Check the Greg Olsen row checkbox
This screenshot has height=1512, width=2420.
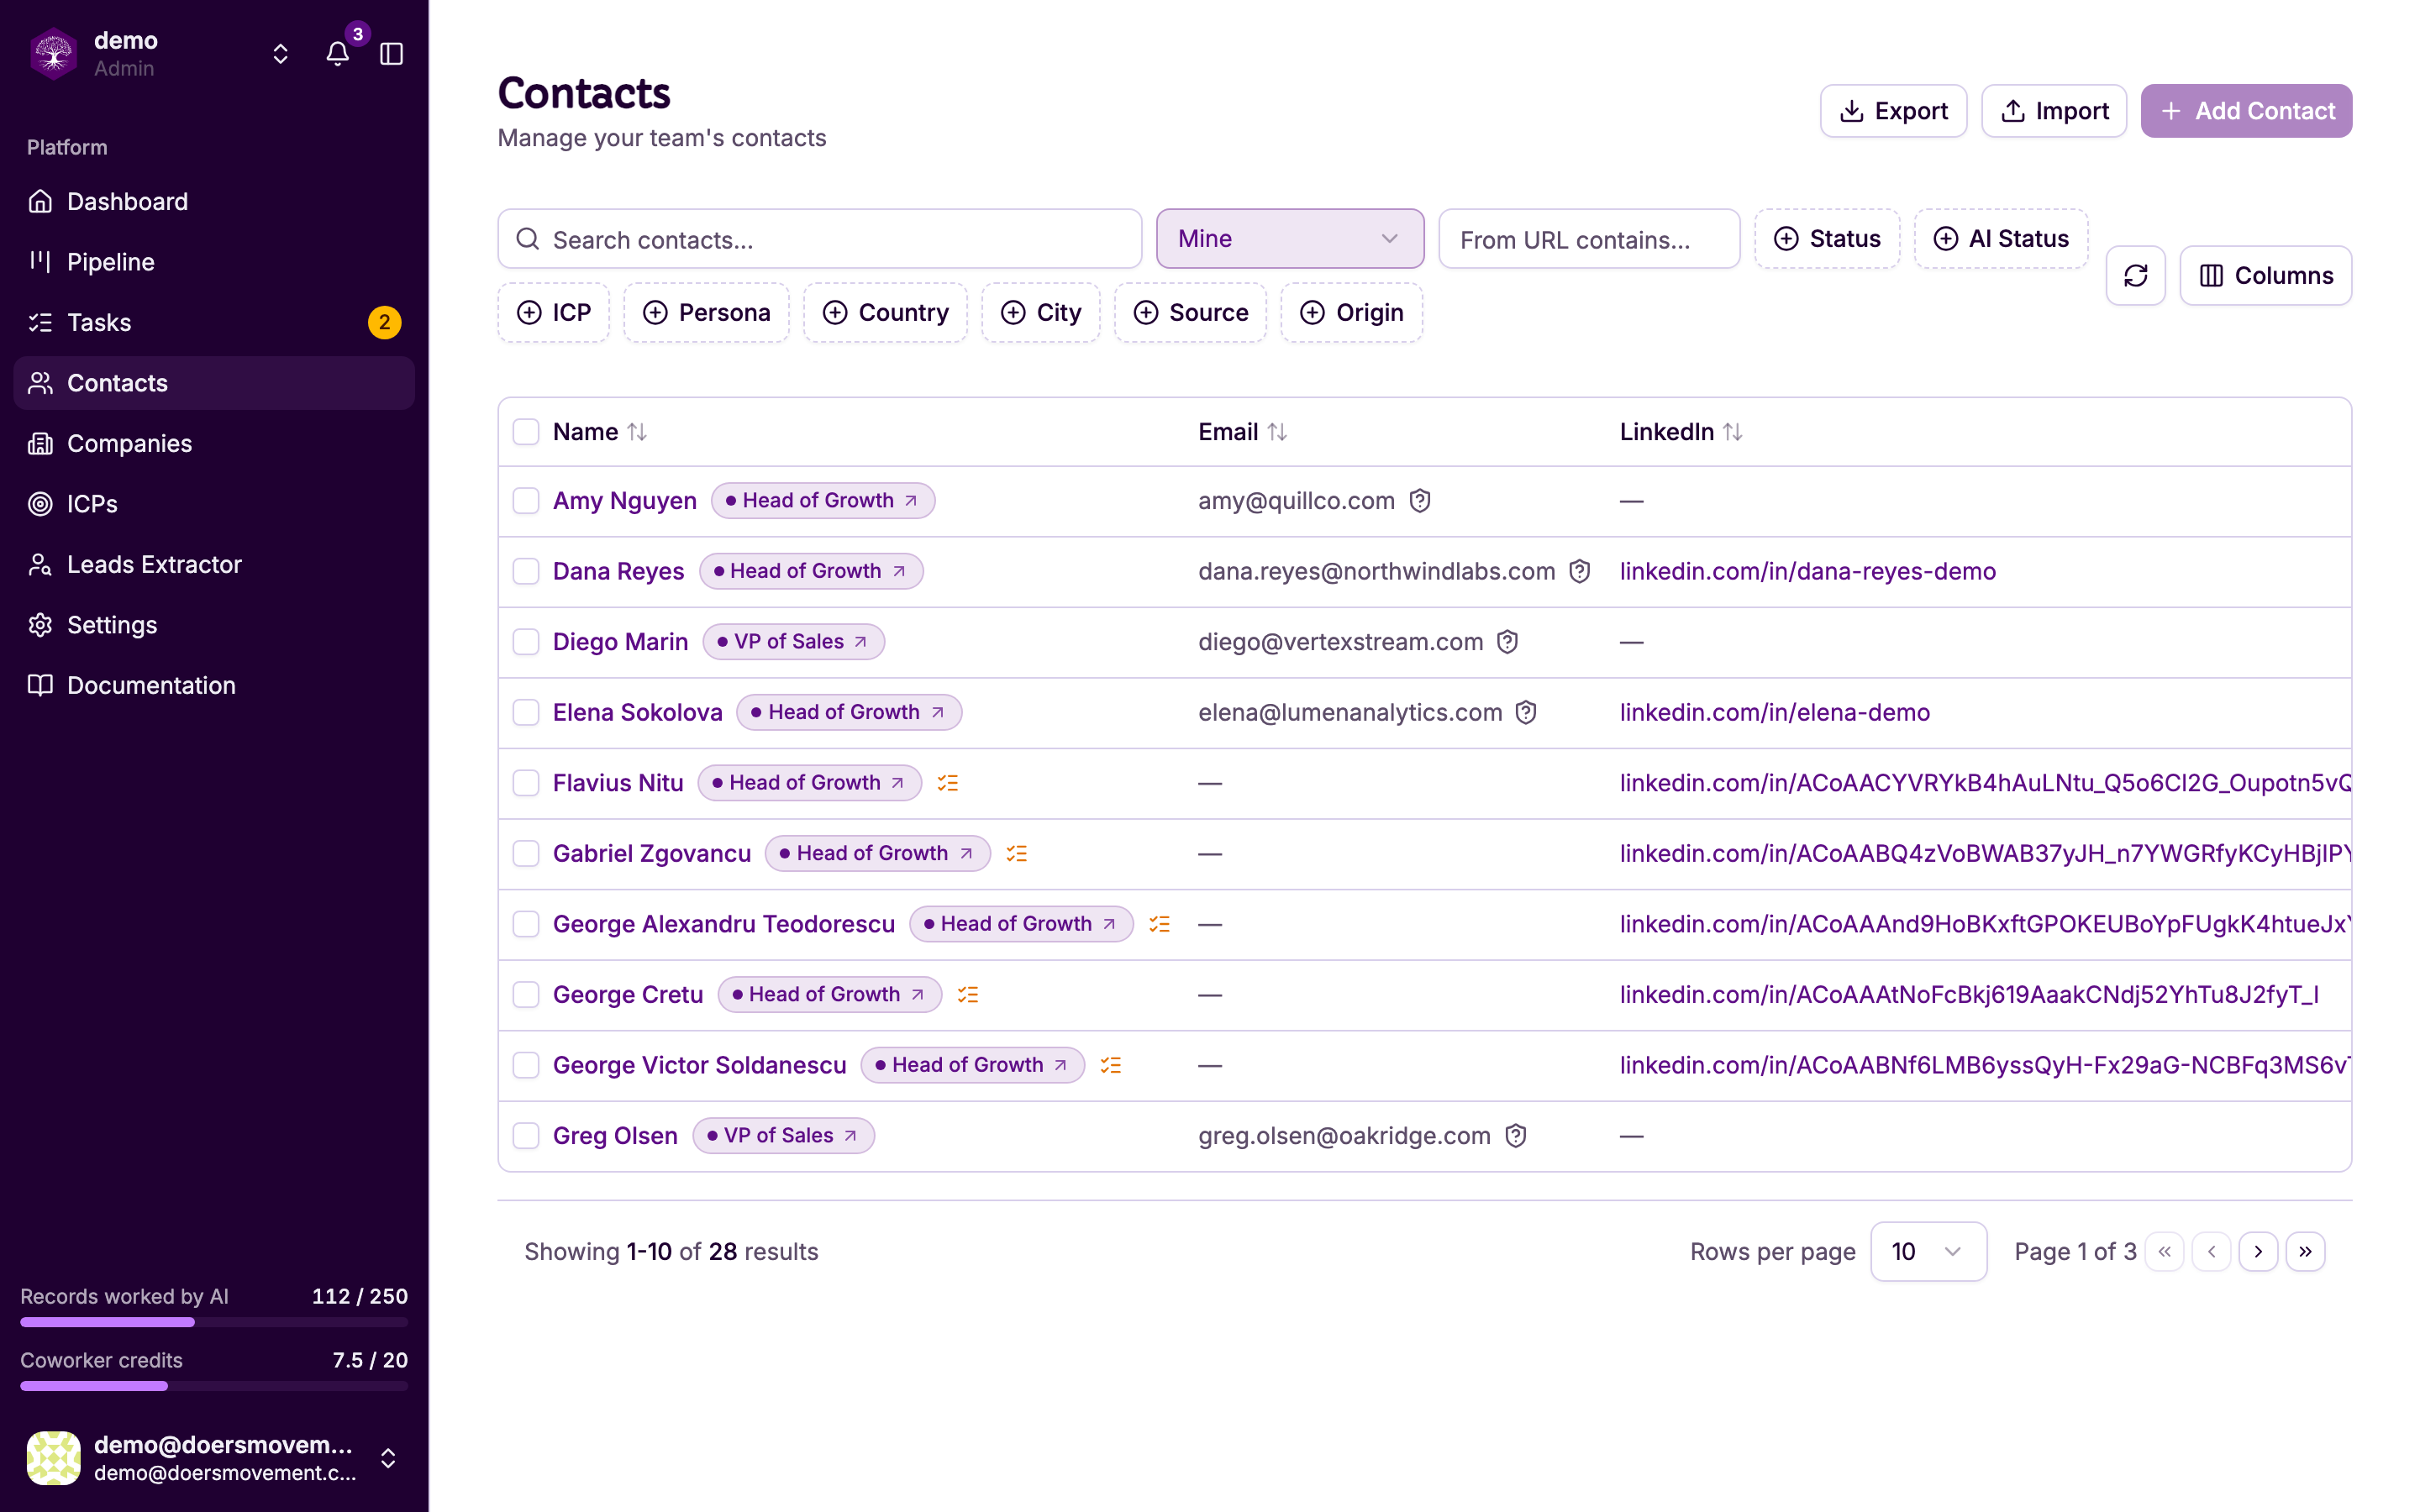(526, 1135)
